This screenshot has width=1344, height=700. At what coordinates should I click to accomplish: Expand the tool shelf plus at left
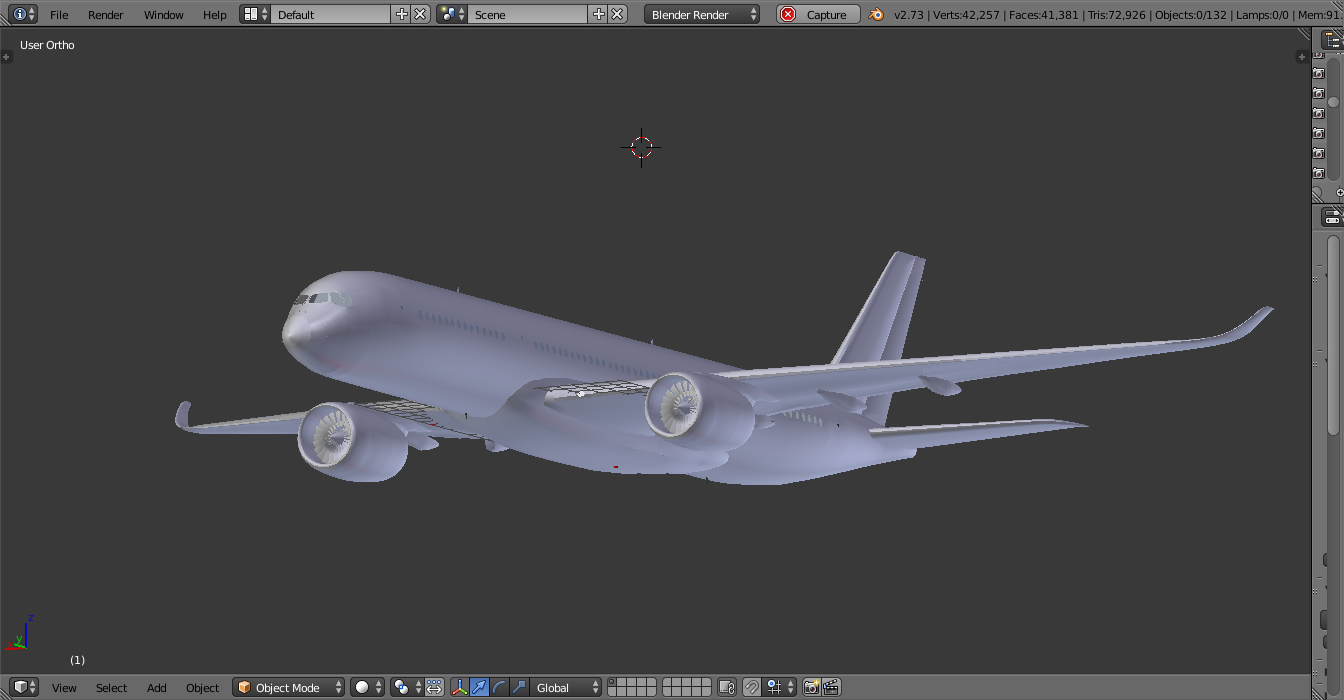point(6,57)
